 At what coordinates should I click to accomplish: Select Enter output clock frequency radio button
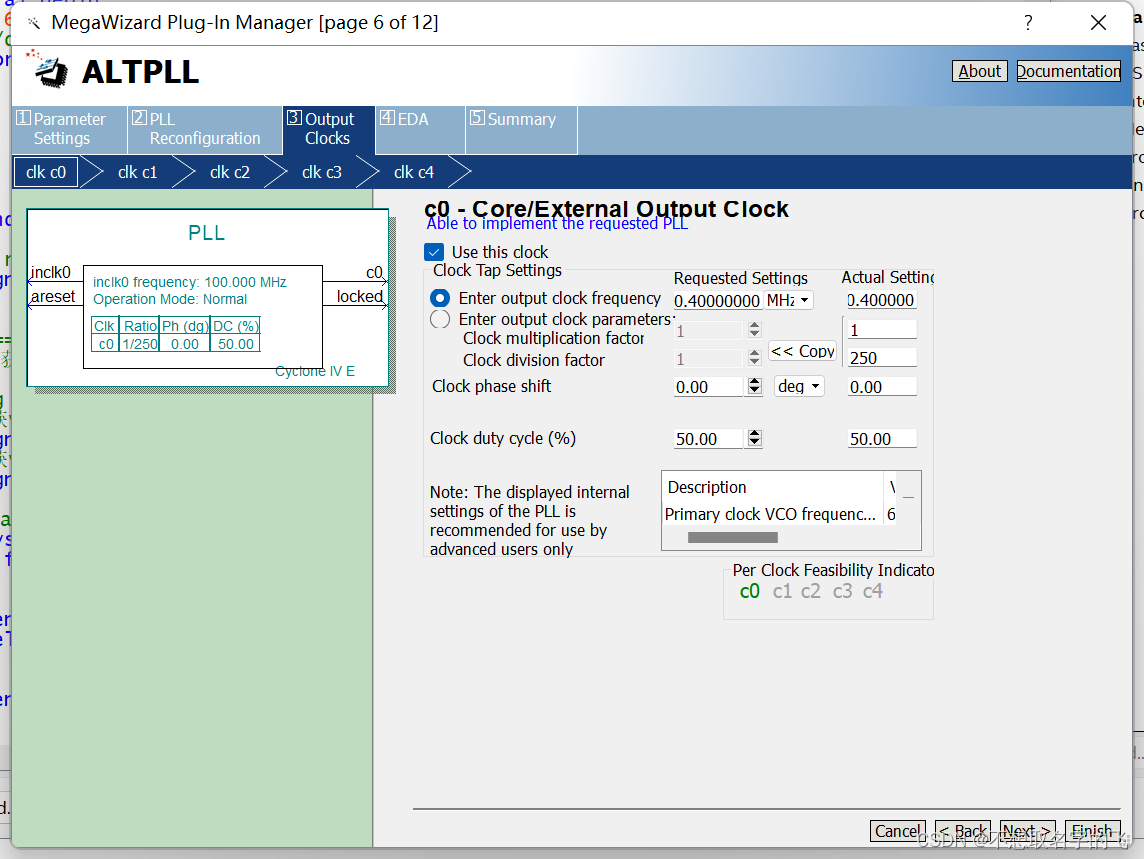pyautogui.click(x=440, y=298)
